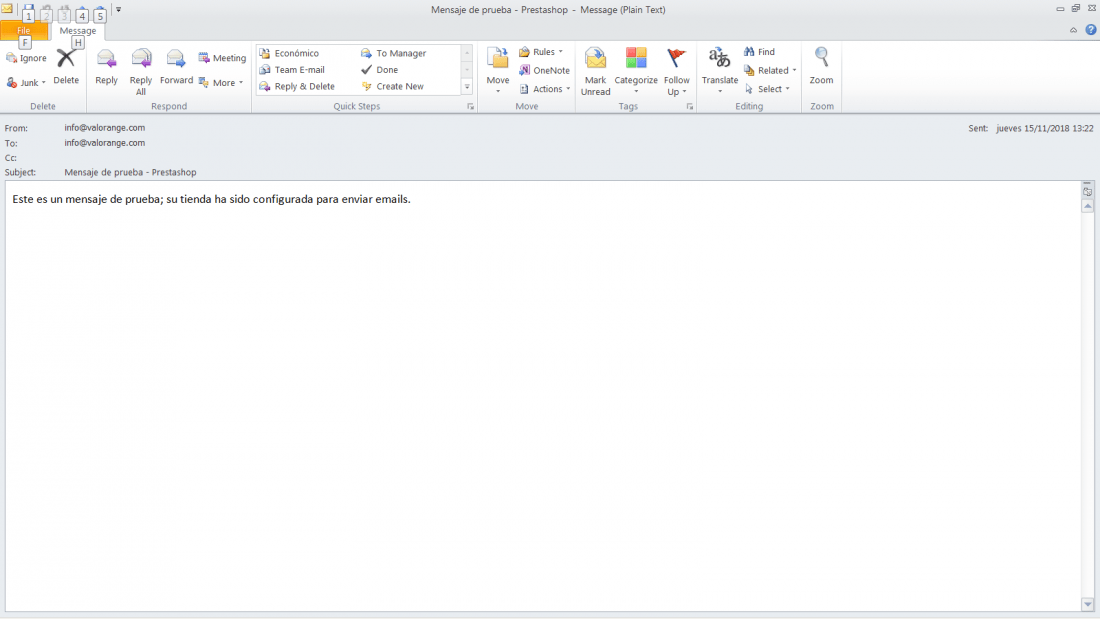The width and height of the screenshot is (1100, 619).
Task: Open the Actions dropdown menu
Action: point(545,89)
